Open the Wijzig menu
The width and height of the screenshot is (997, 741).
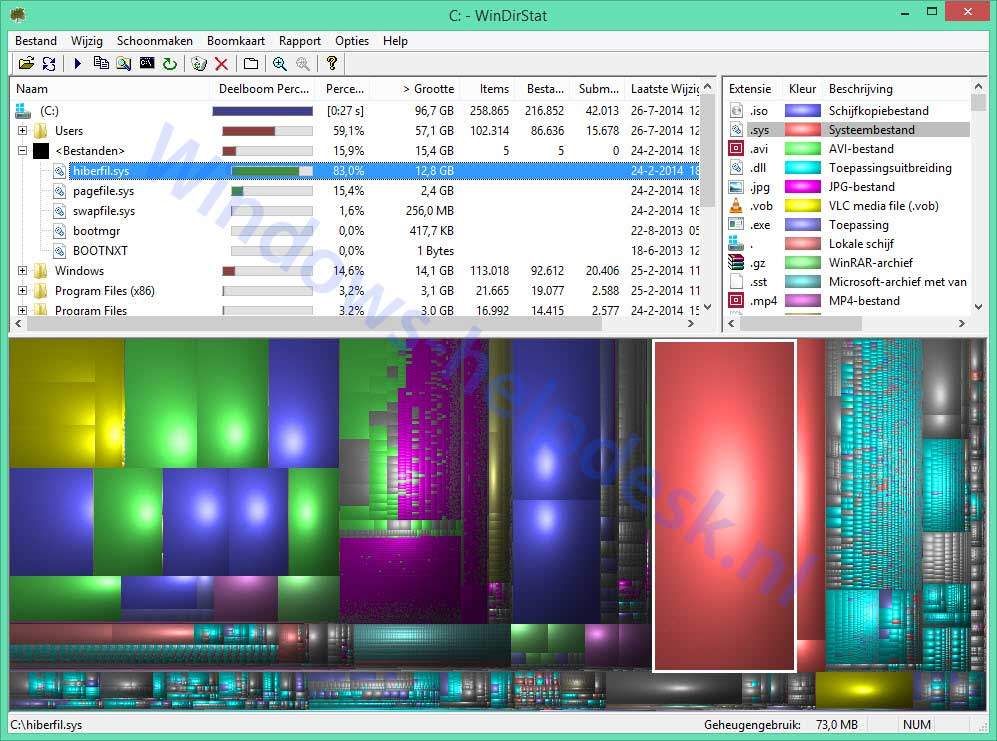86,41
